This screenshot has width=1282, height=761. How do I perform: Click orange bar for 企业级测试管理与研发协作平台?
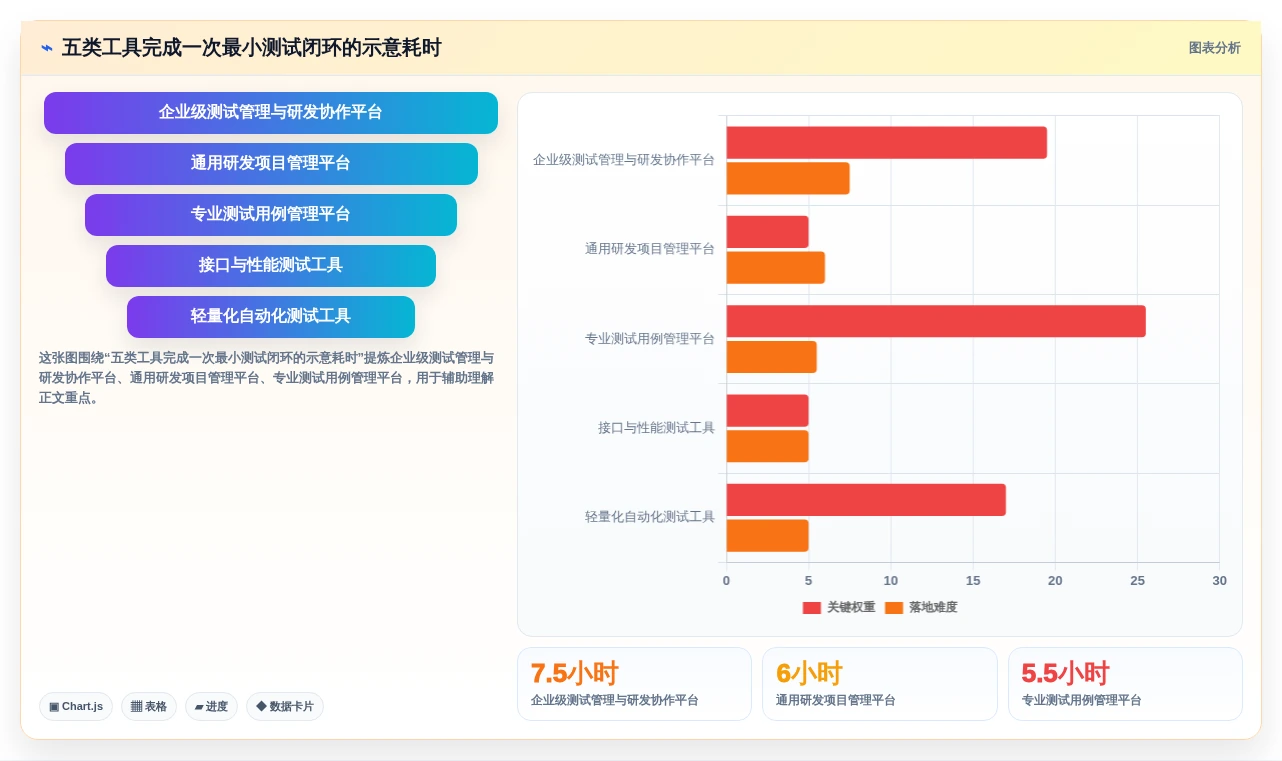tap(788, 179)
